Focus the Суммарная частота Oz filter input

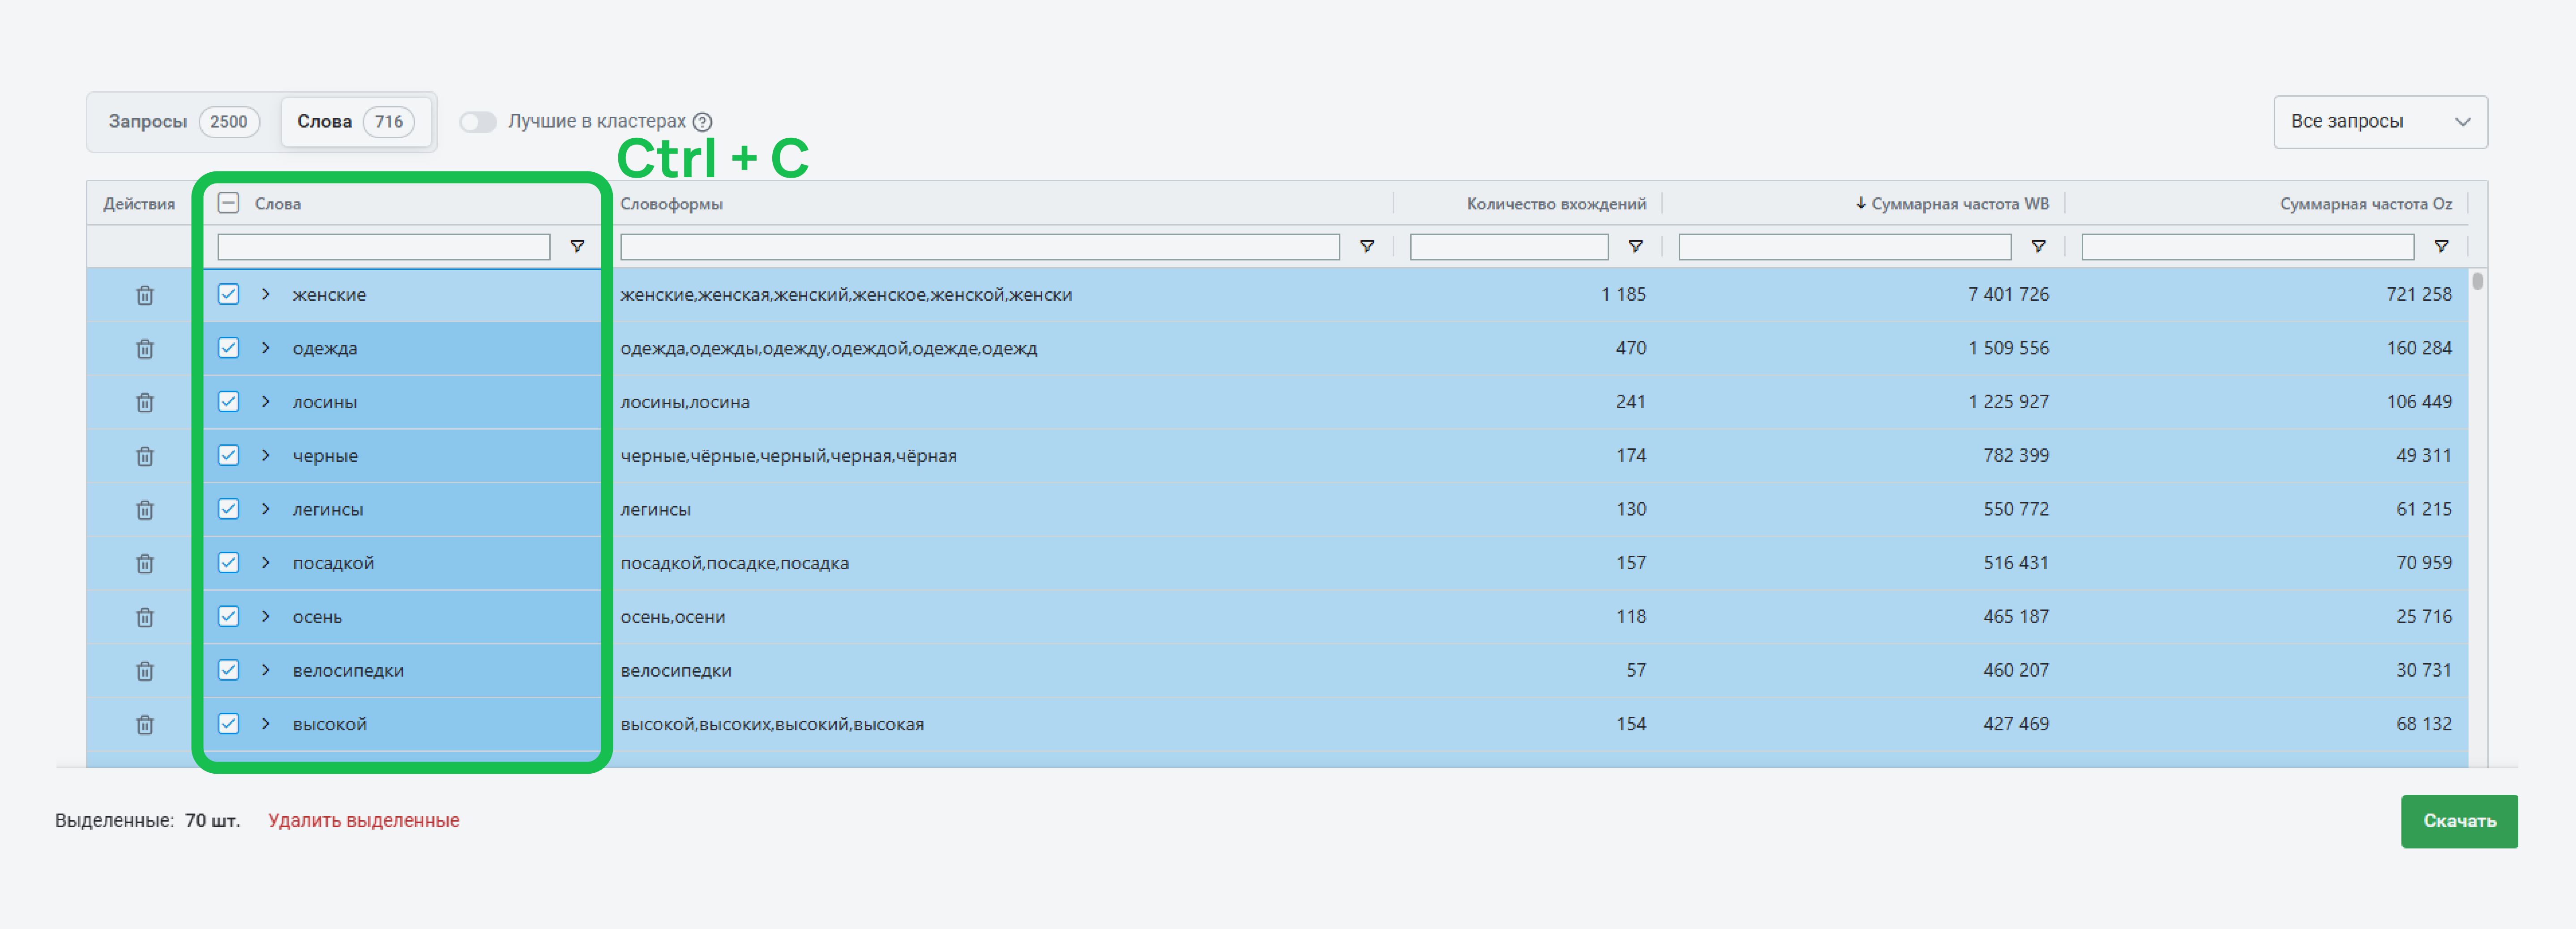2248,247
